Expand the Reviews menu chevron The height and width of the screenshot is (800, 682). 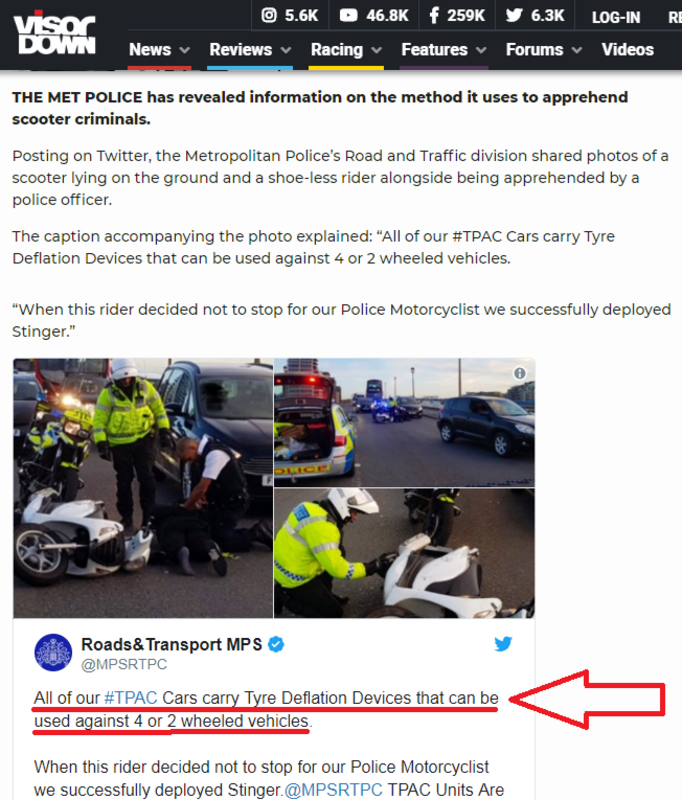[286, 50]
